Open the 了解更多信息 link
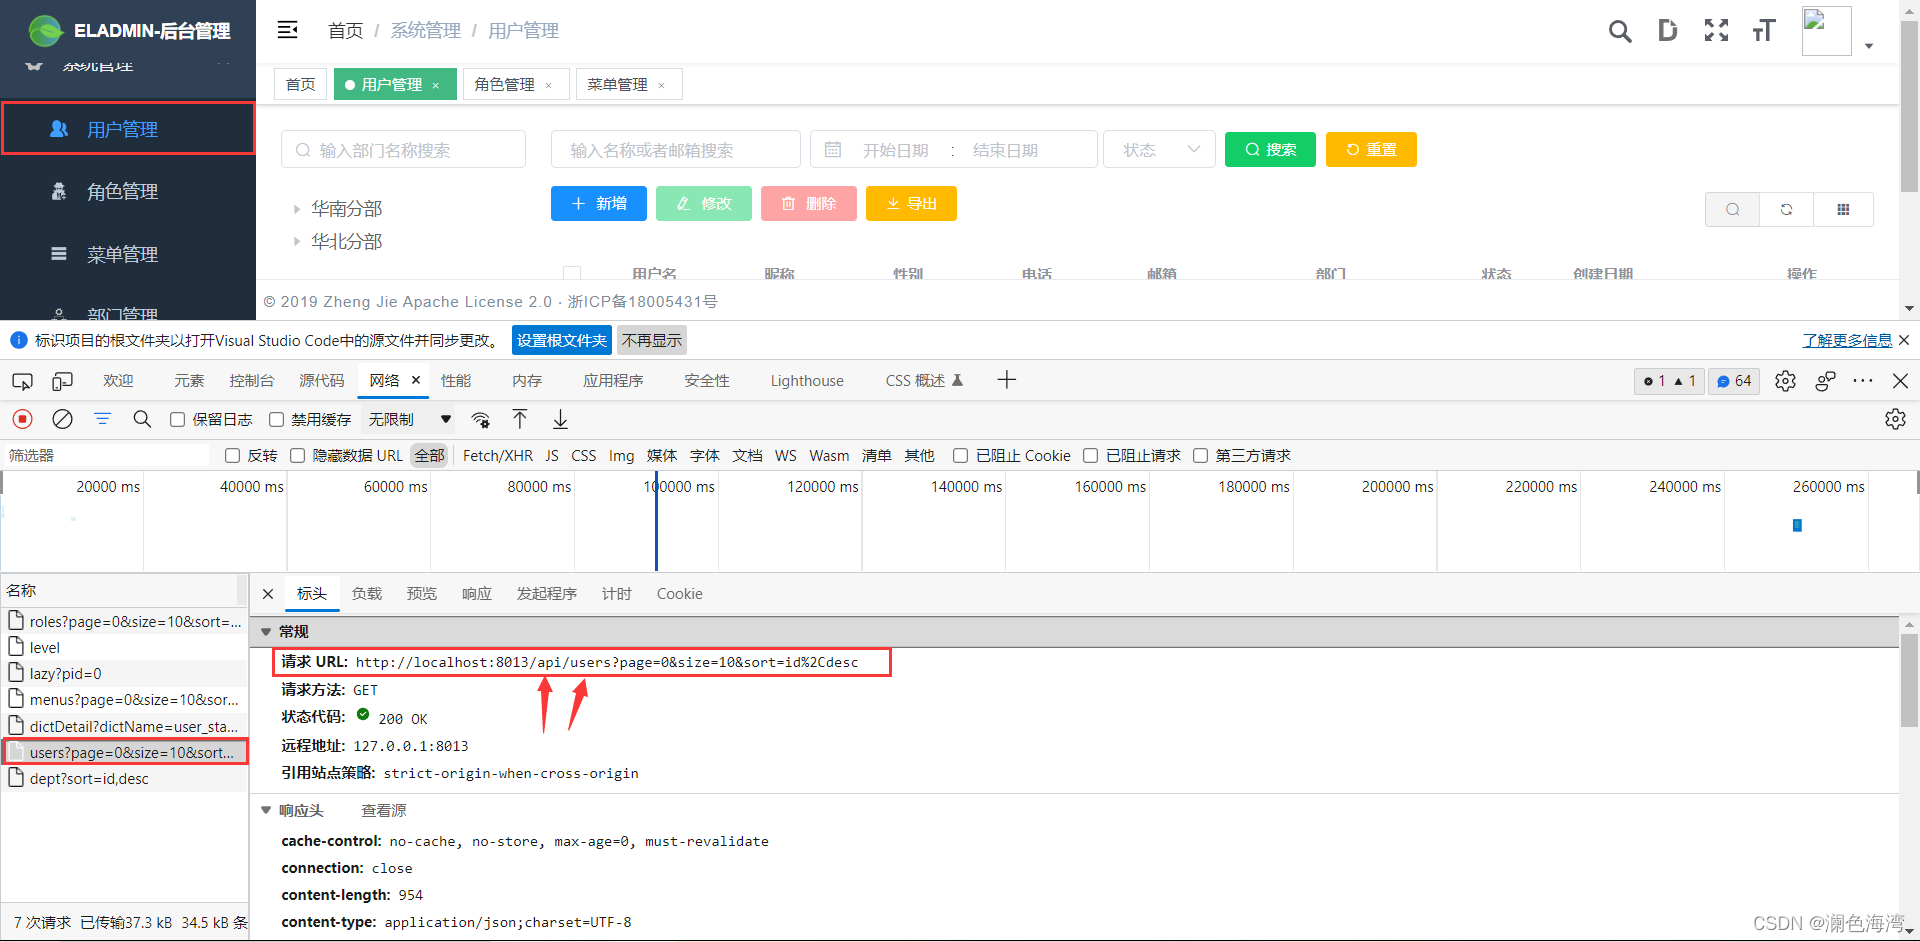1920x942 pixels. [x=1847, y=341]
